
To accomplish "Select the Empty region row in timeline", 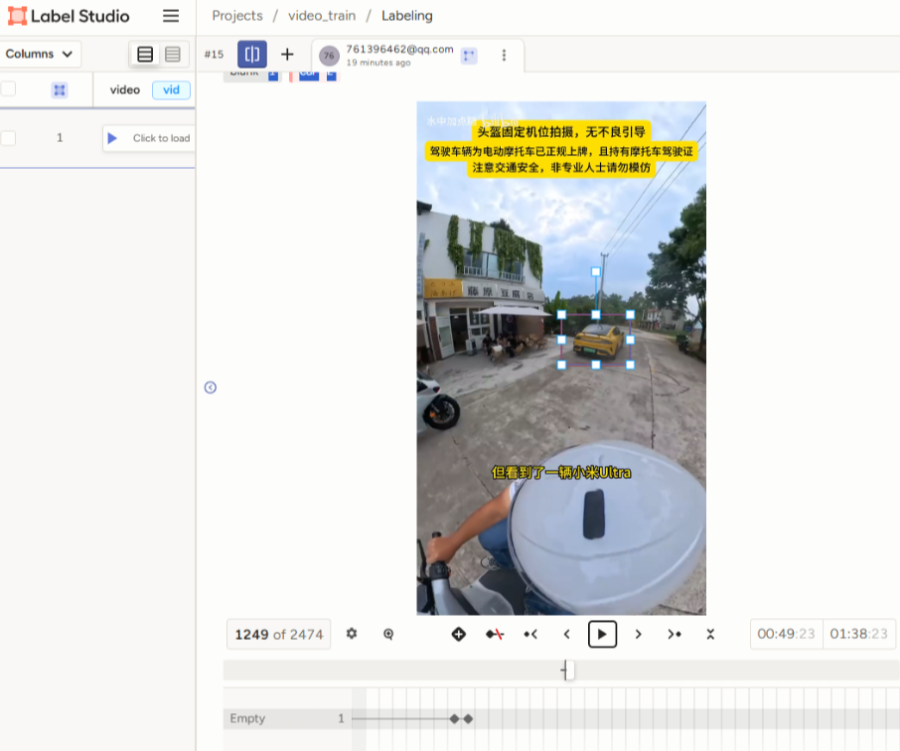I will tap(561, 719).
